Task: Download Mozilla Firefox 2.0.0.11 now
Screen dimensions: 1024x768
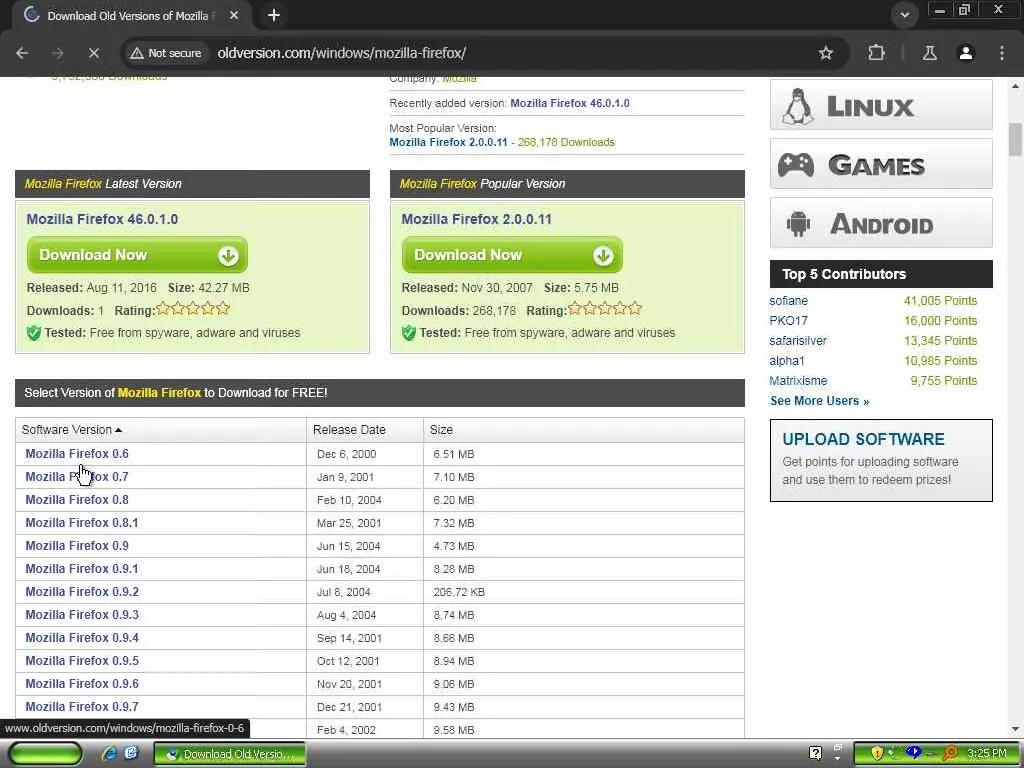Action: [512, 255]
